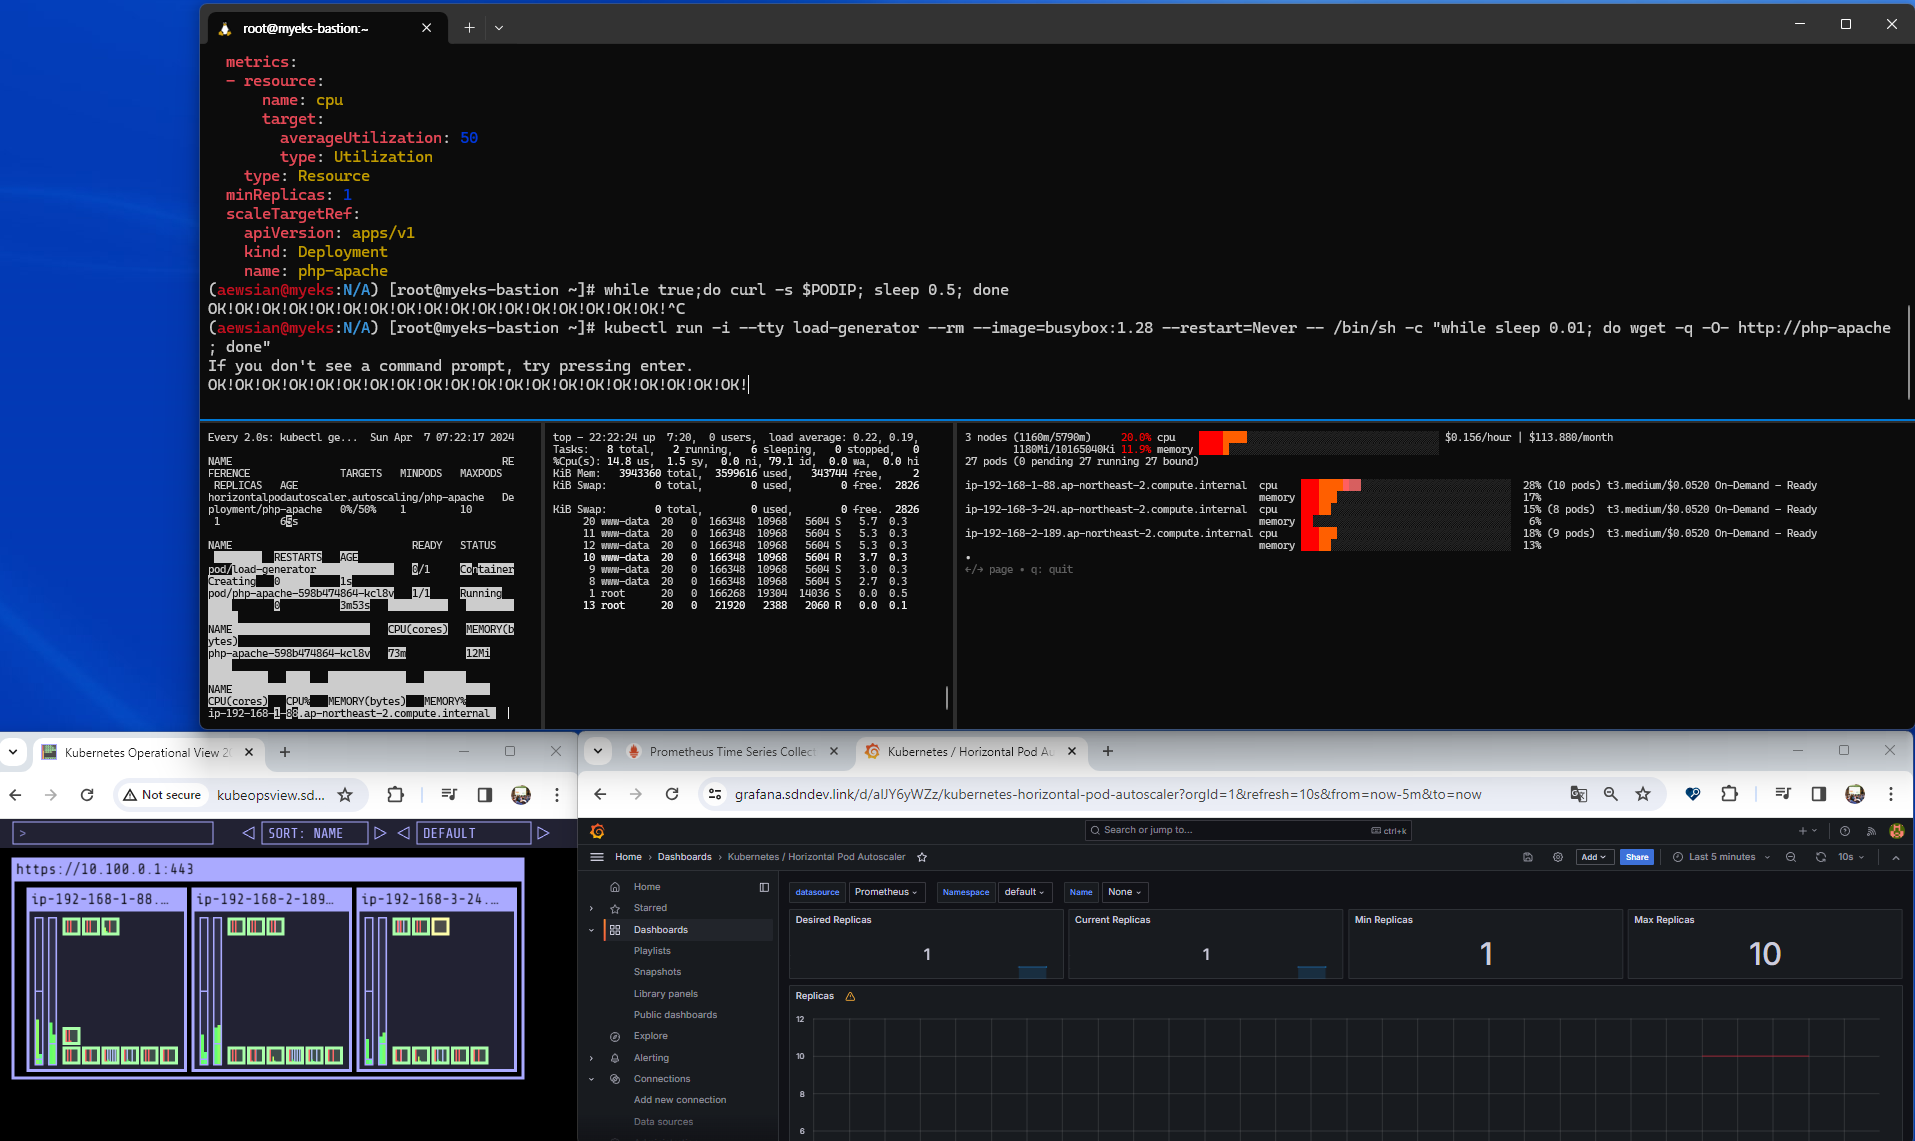Open Grafana browser three-dot menu
The height and width of the screenshot is (1141, 1915).
pos(1891,794)
